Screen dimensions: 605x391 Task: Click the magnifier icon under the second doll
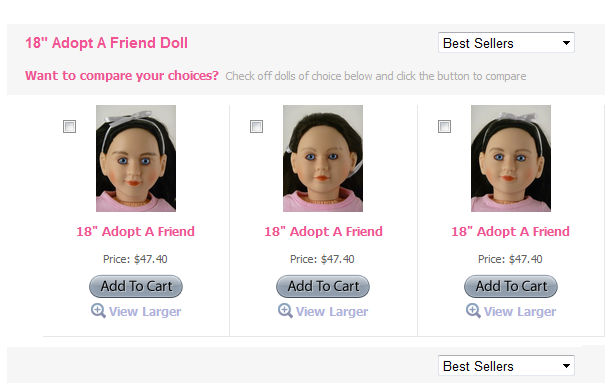click(285, 311)
